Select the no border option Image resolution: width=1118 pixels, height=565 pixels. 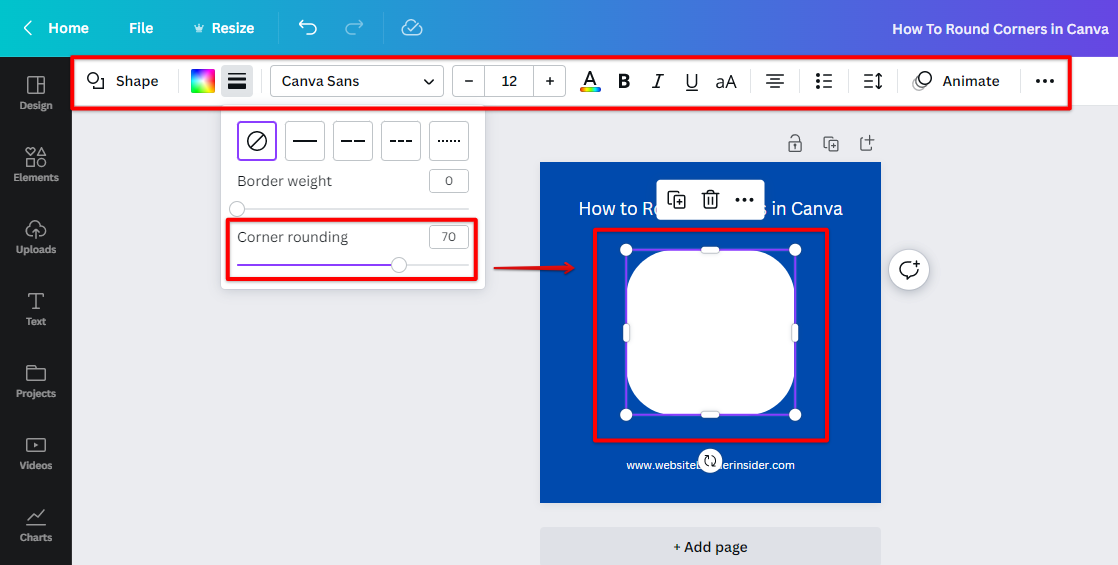[x=257, y=141]
